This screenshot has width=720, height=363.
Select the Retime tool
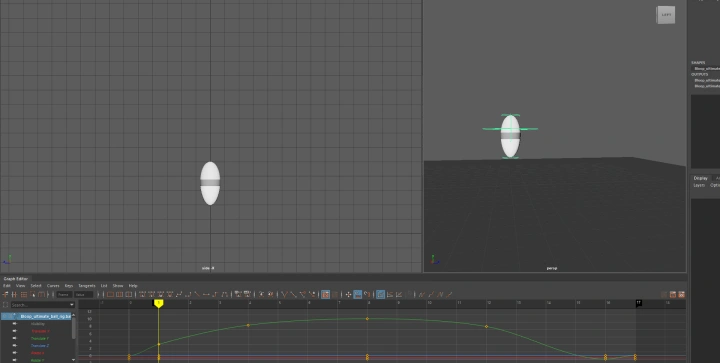click(x=42, y=295)
